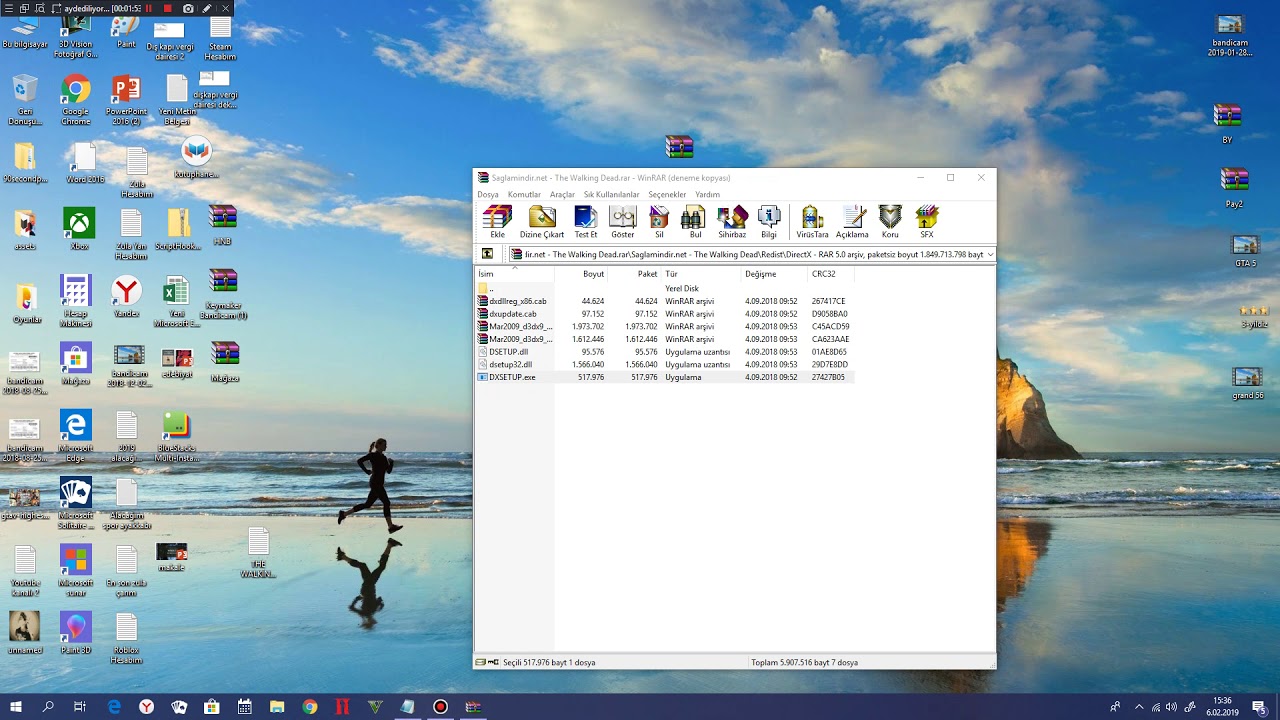
Task: Click the Bilgi (Info) toolbar icon
Action: coord(769,221)
